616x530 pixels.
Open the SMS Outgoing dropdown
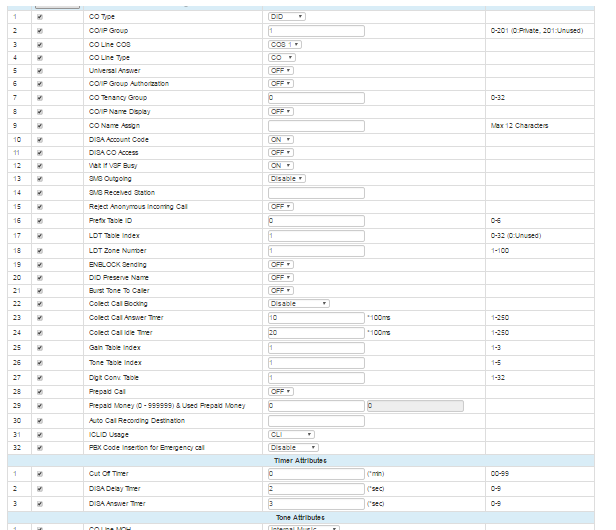287,179
